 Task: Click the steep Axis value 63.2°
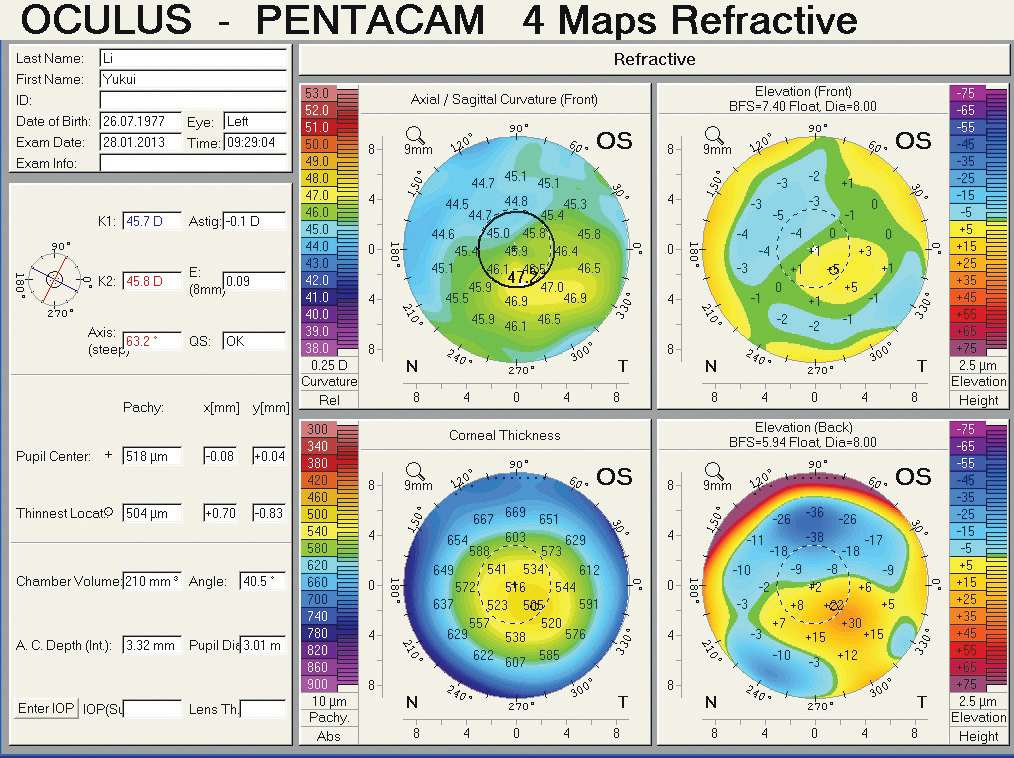[x=152, y=341]
